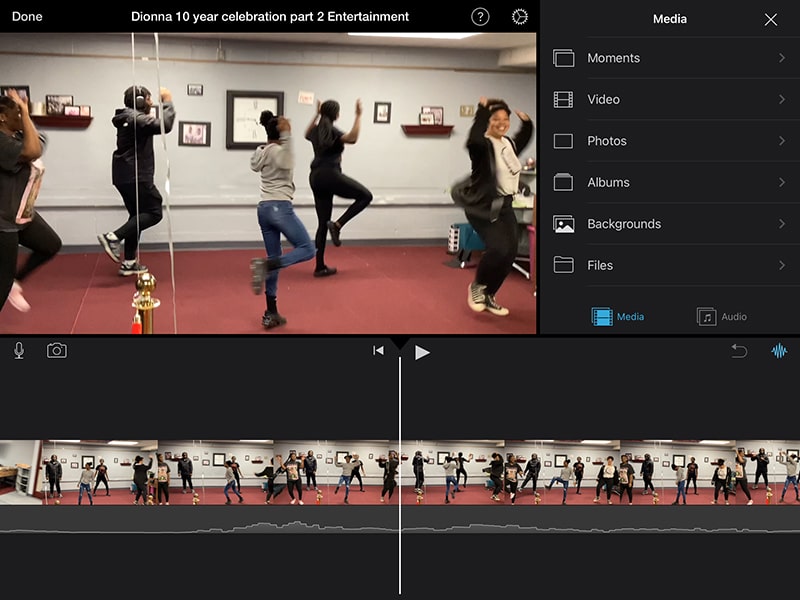Expand the Video chevron arrow
This screenshot has width=800, height=600.
[x=782, y=99]
